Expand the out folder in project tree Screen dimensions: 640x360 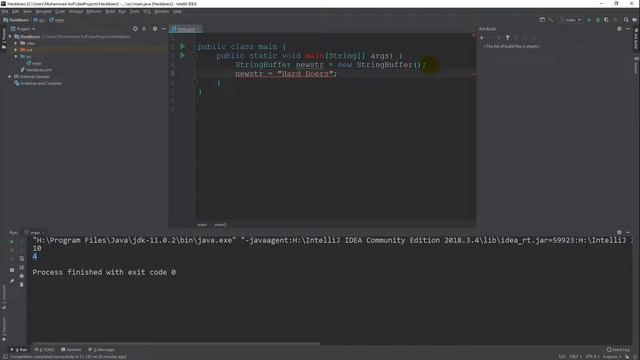(16, 50)
